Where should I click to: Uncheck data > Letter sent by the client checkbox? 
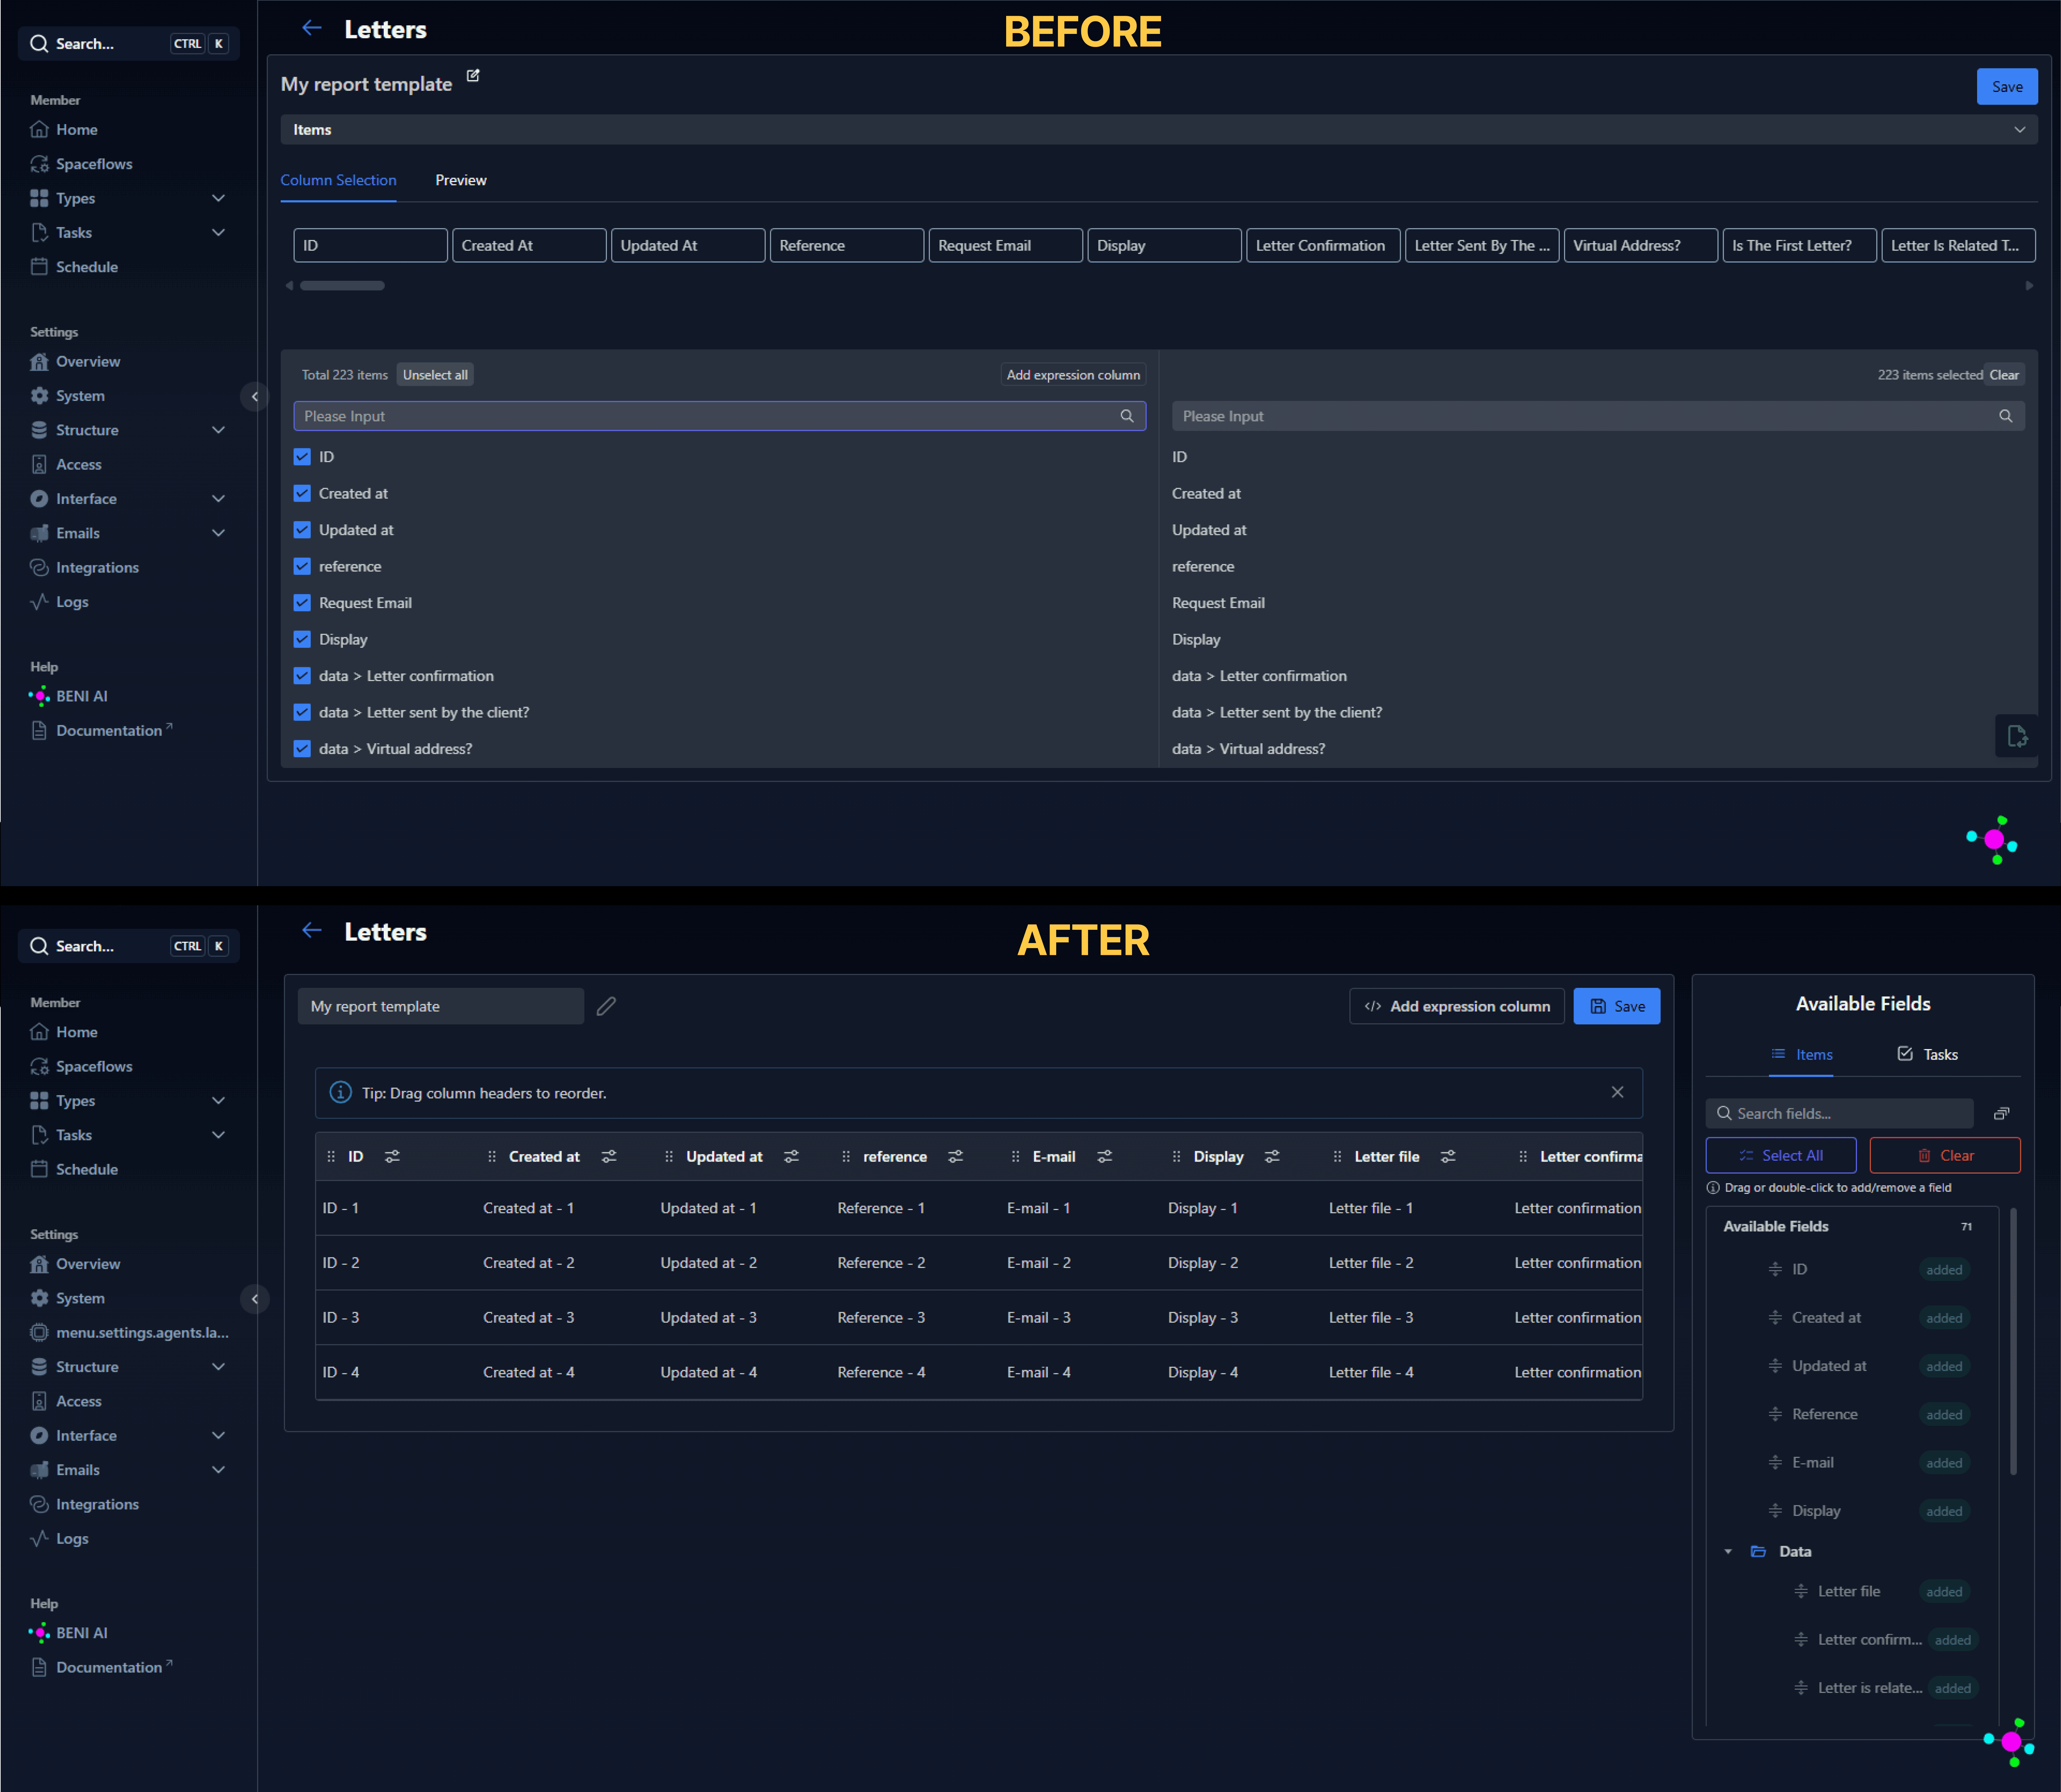click(302, 712)
